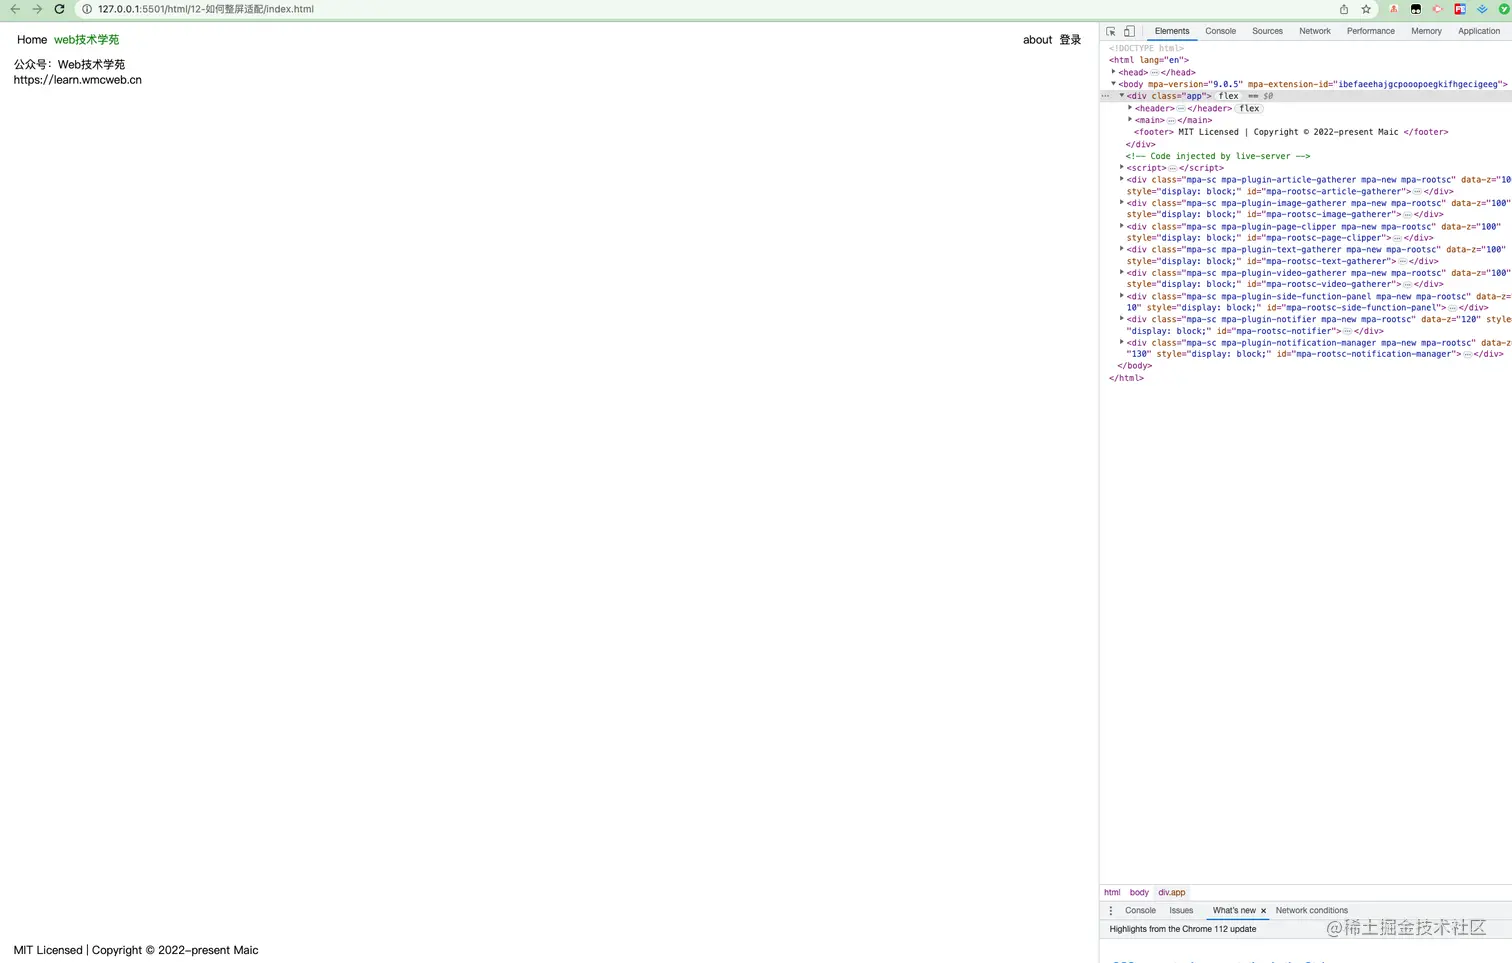Expand the mpa-plugin-text-gatherer div
Viewport: 1512px width, 963px height.
coord(1121,249)
